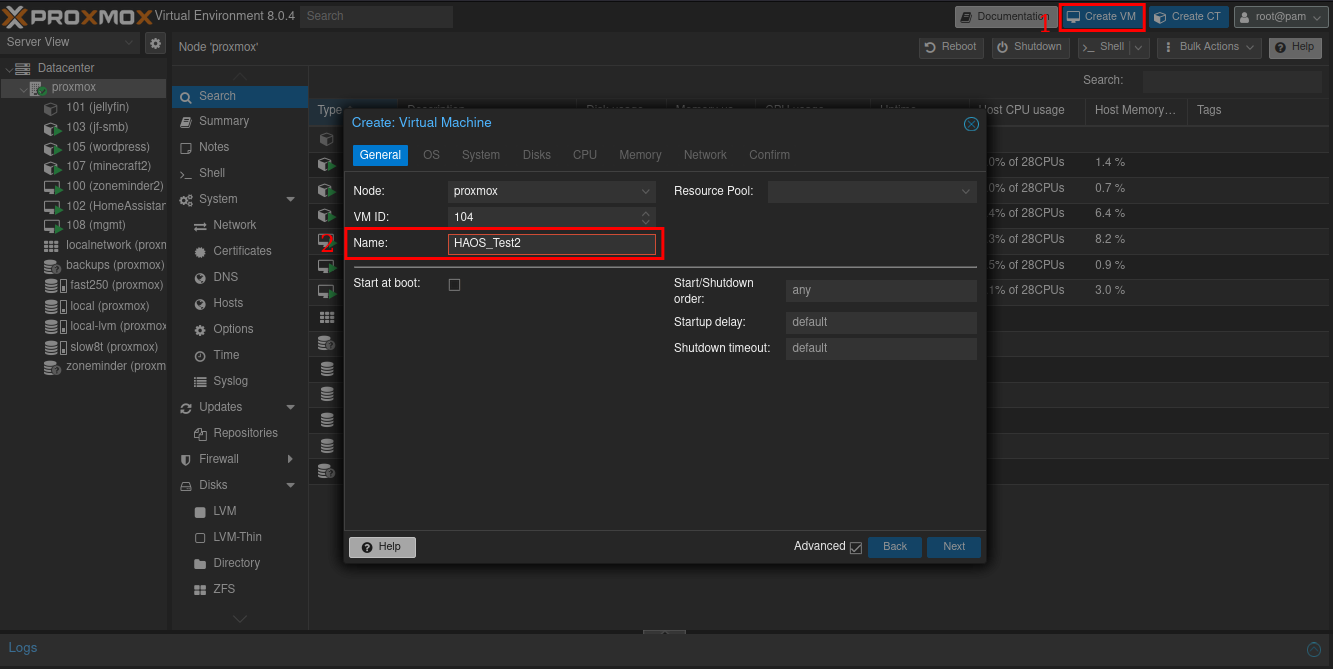Open the Time settings item
Screen dimensions: 1333x669
tap(239, 355)
